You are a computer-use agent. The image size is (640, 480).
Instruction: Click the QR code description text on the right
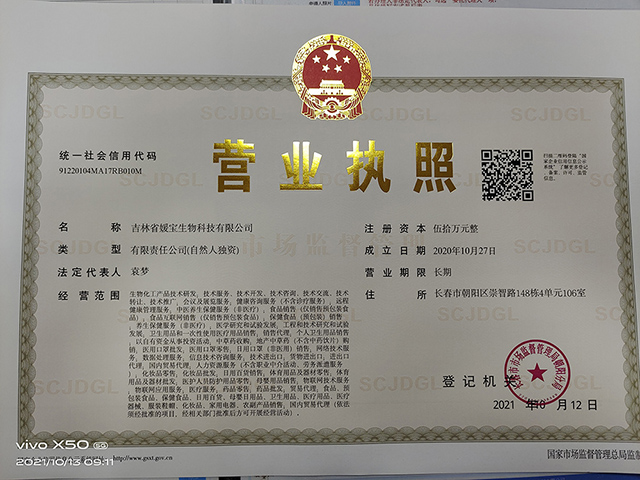click(x=565, y=167)
